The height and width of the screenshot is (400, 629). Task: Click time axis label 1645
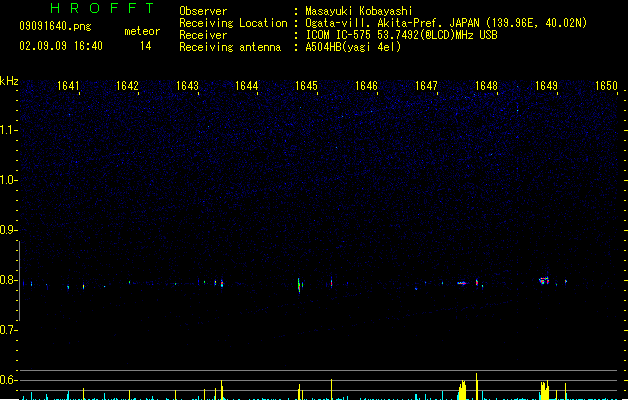pos(306,86)
